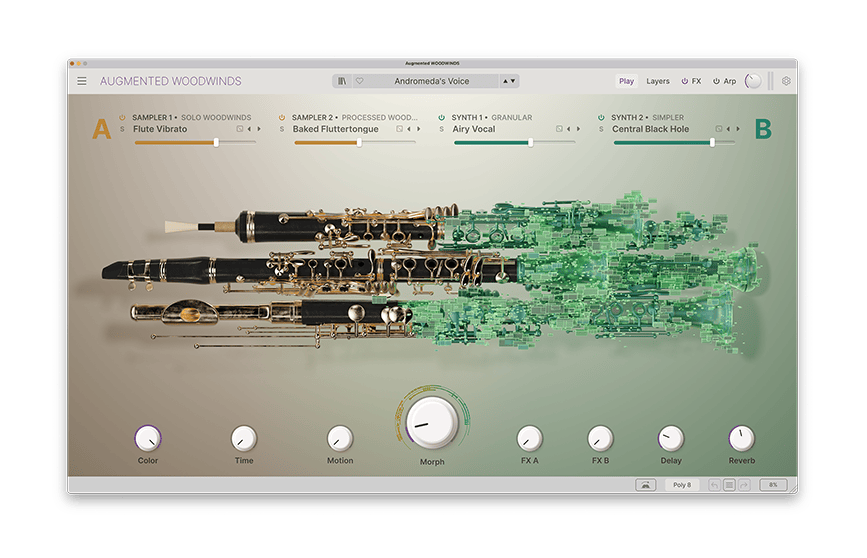867x558 pixels.
Task: Click the macro controls icon left of Poly 8
Action: pyautogui.click(x=645, y=485)
